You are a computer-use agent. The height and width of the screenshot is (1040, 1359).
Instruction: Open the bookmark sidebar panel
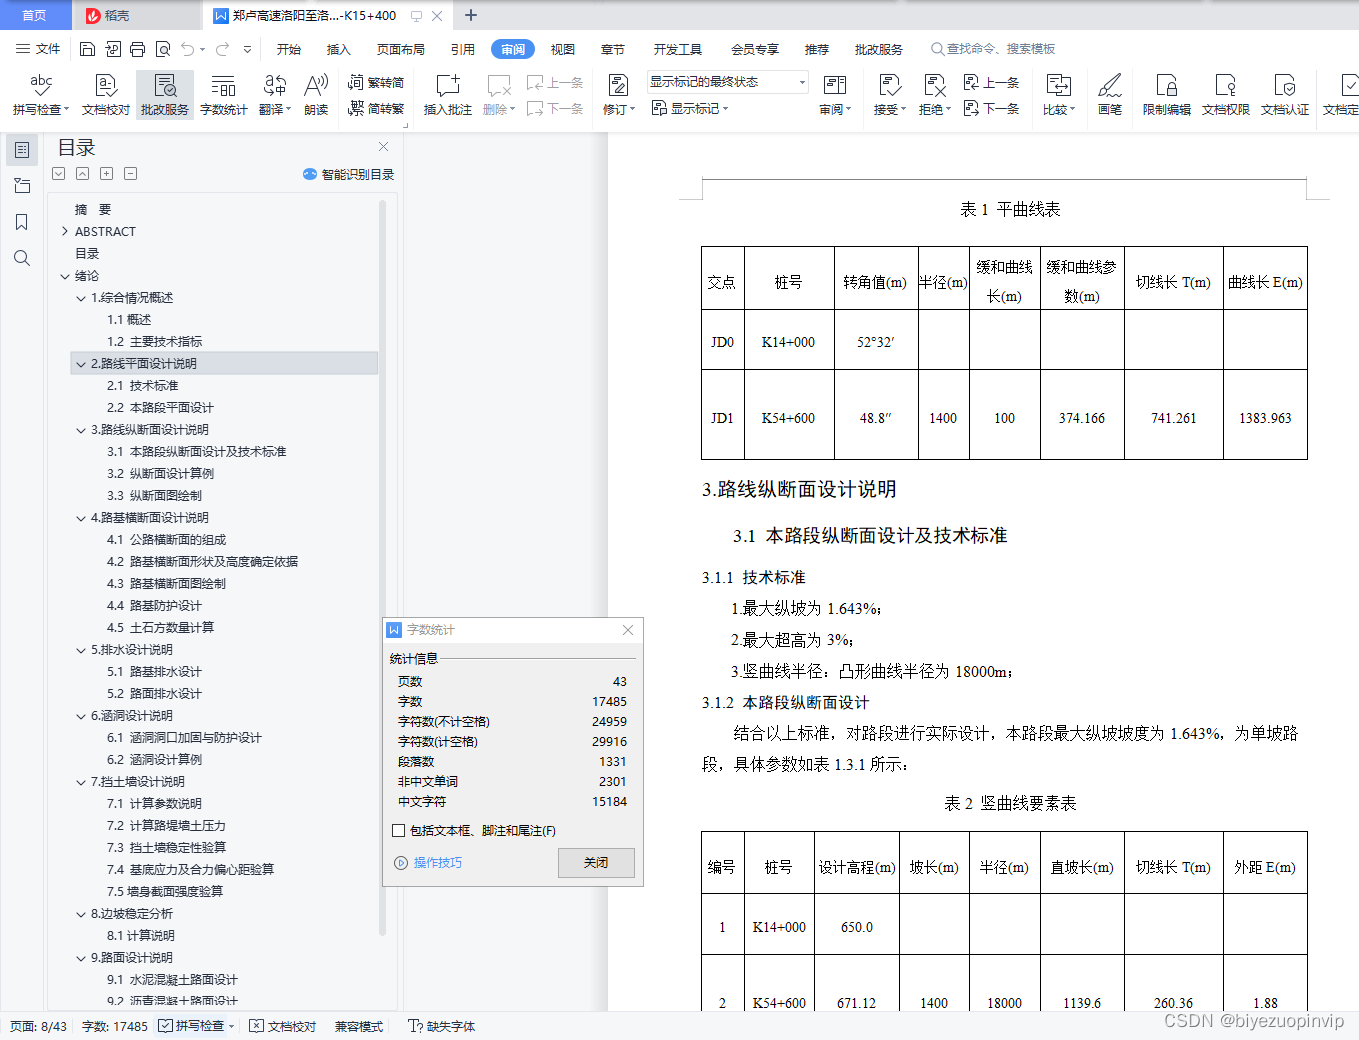point(22,222)
